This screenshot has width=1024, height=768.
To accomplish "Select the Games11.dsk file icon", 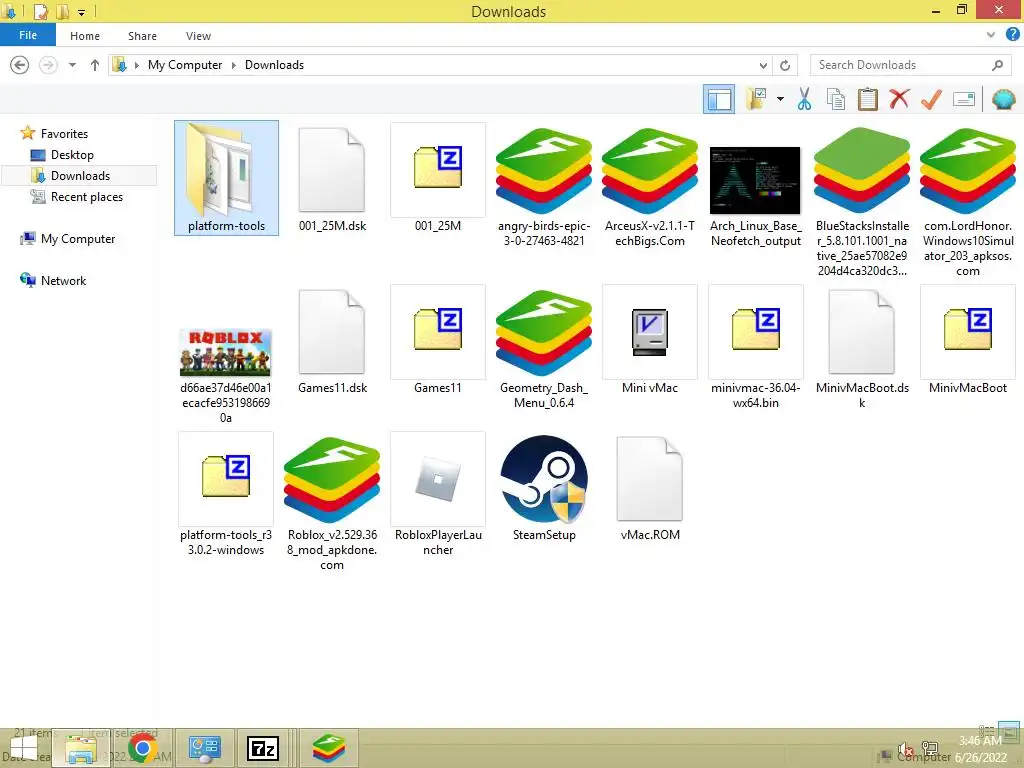I will tap(332, 332).
